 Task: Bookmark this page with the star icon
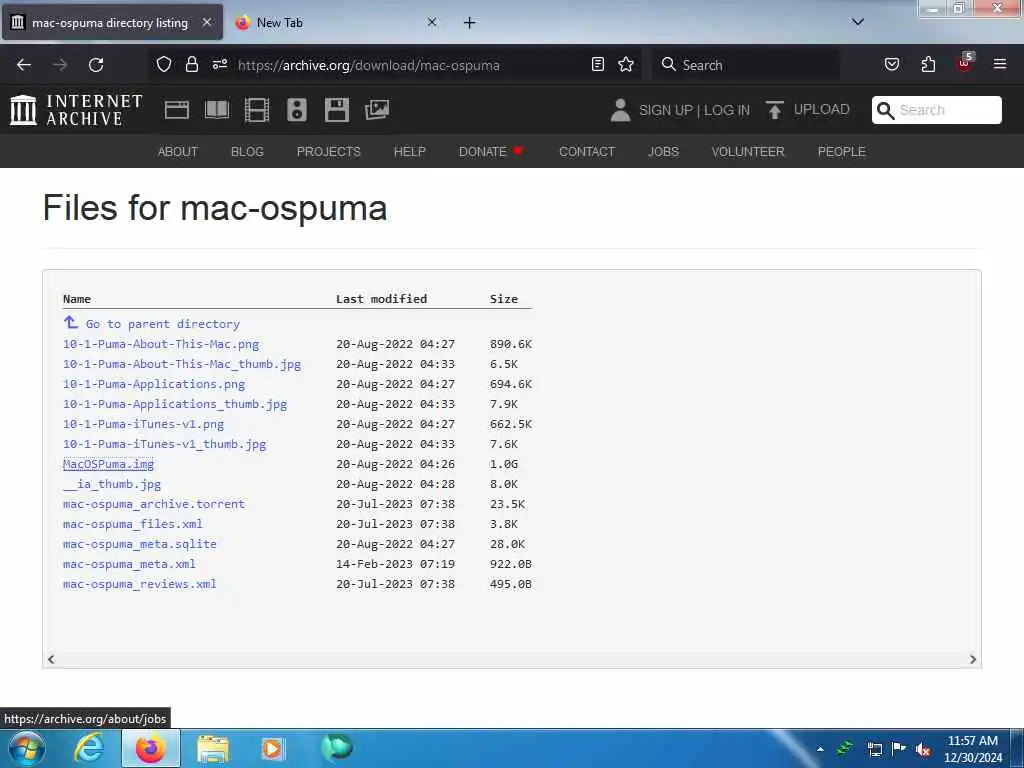(x=626, y=64)
